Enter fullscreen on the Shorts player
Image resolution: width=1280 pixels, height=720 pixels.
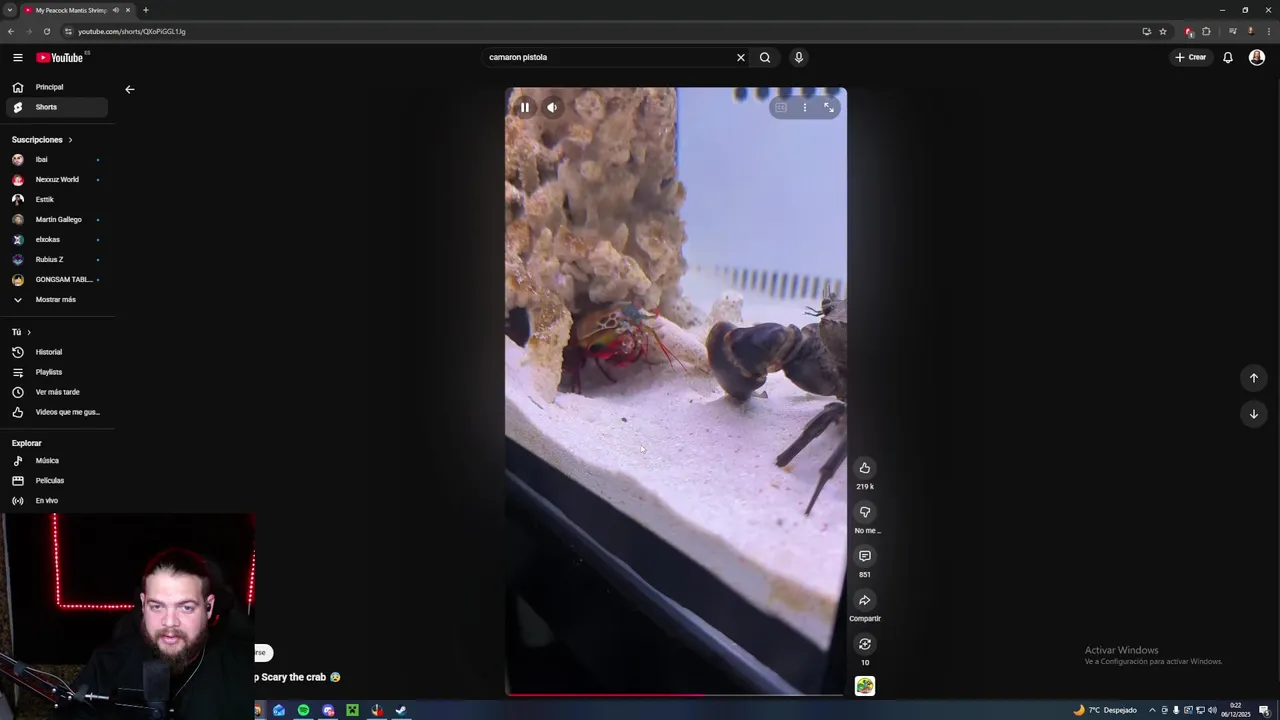pyautogui.click(x=829, y=107)
